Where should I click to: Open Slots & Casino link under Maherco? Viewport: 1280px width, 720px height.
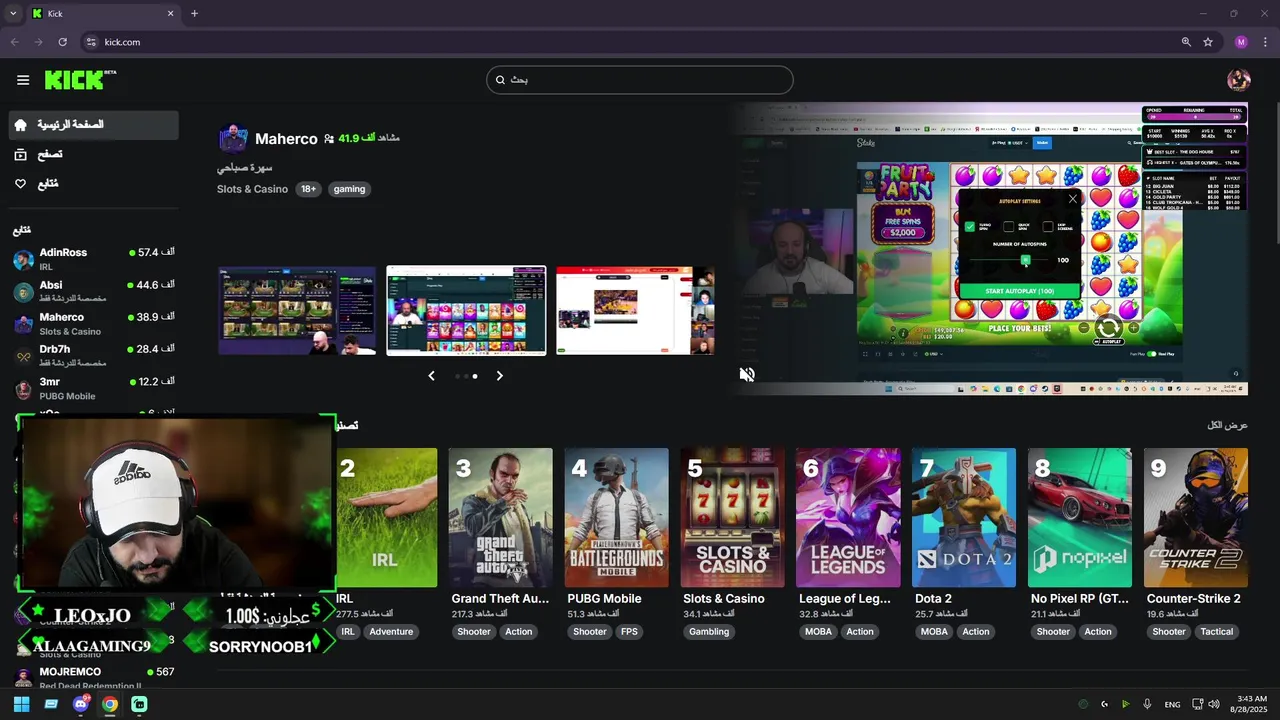point(252,189)
